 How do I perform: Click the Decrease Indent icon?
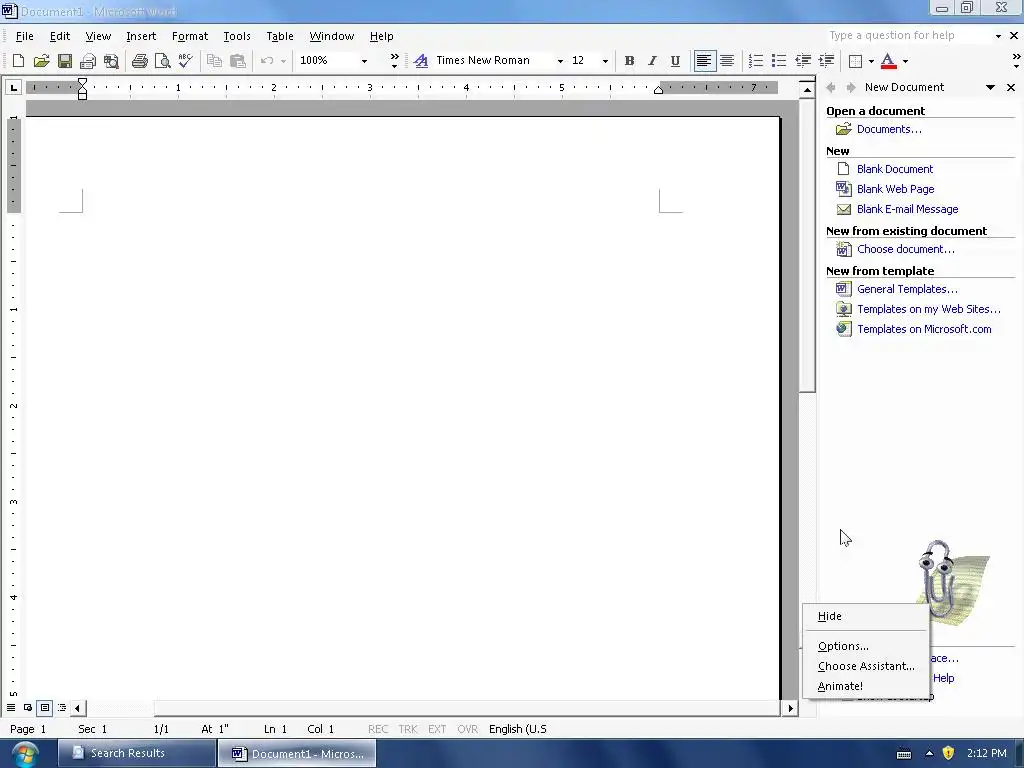click(803, 61)
